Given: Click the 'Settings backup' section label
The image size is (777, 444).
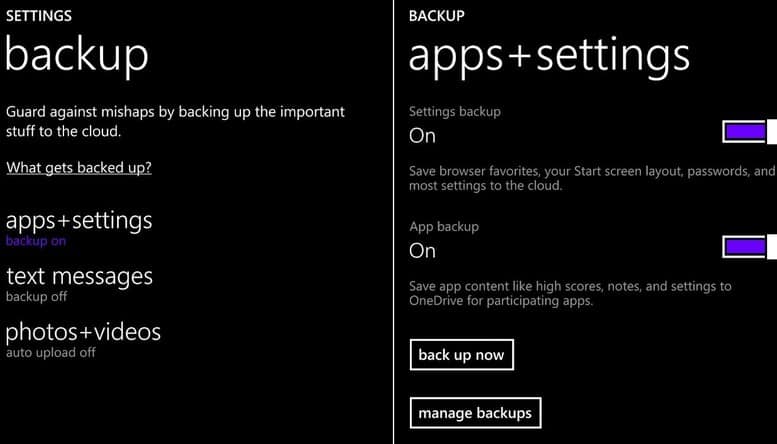Looking at the screenshot, I should click(455, 111).
